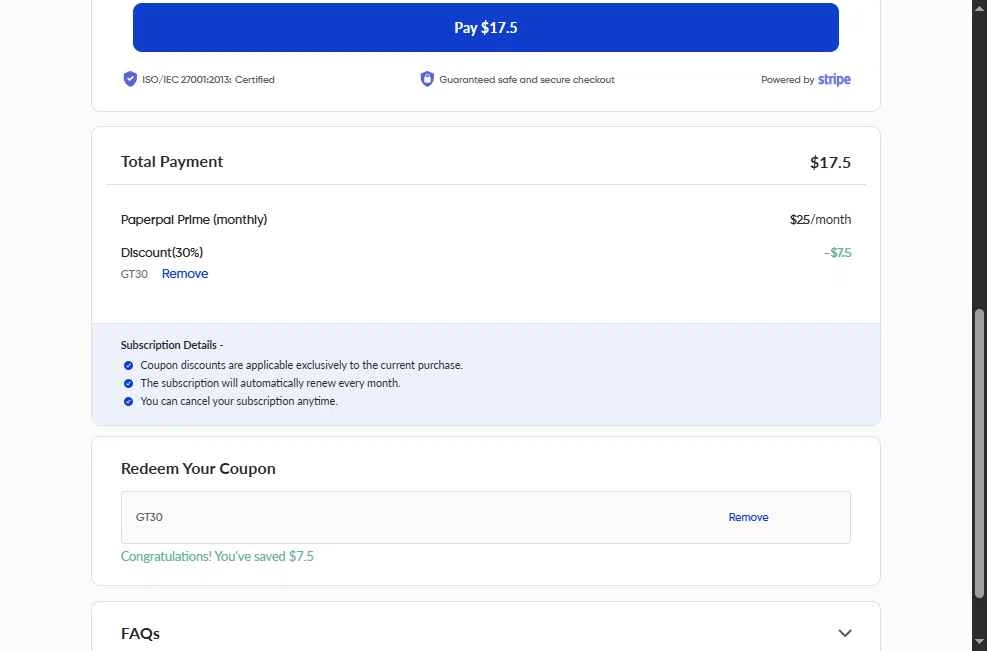Click the '-$7.5' discount amount
This screenshot has height=651, width=987.
837,252
